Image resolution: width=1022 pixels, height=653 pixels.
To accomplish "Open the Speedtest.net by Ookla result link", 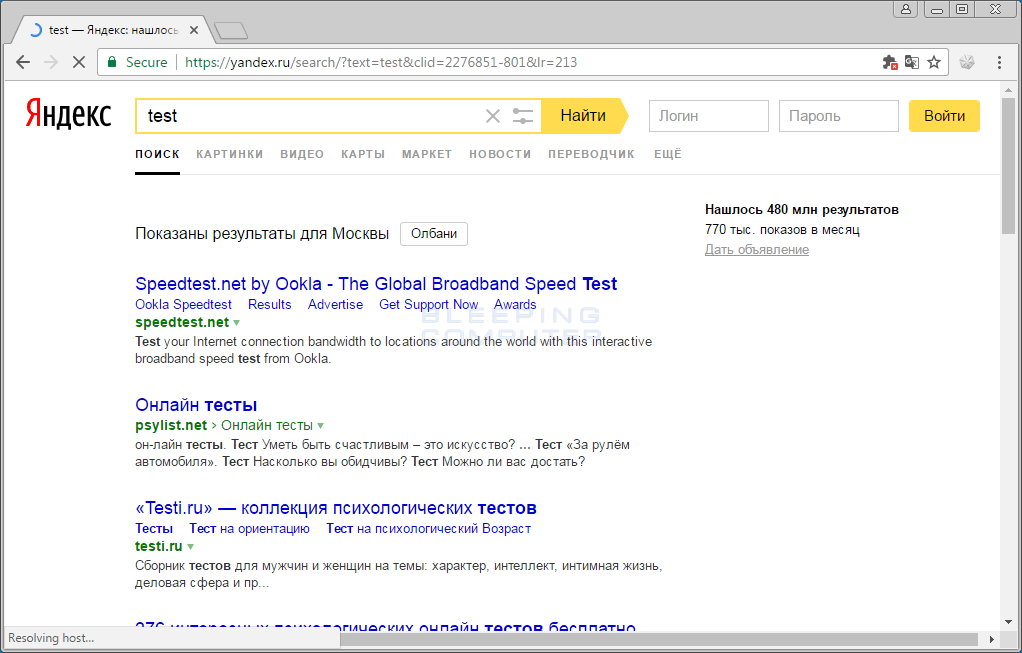I will (376, 284).
